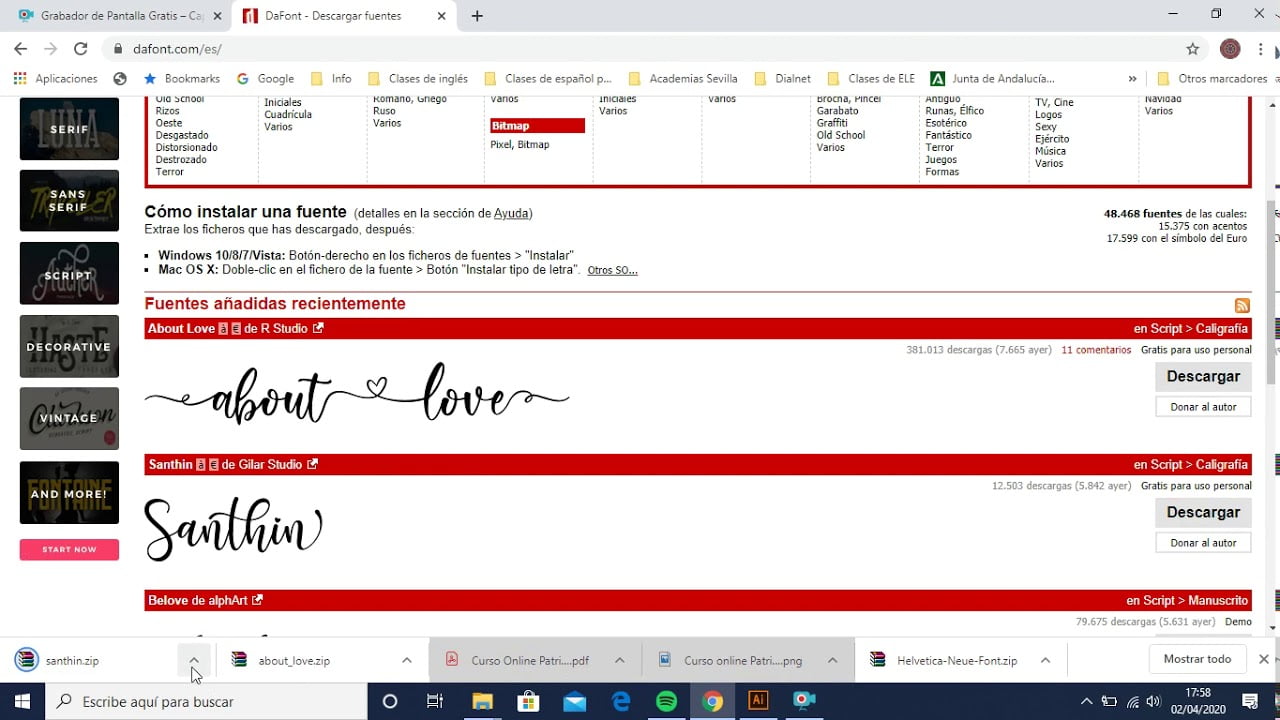Open Santhin external link icon

pyautogui.click(x=312, y=464)
